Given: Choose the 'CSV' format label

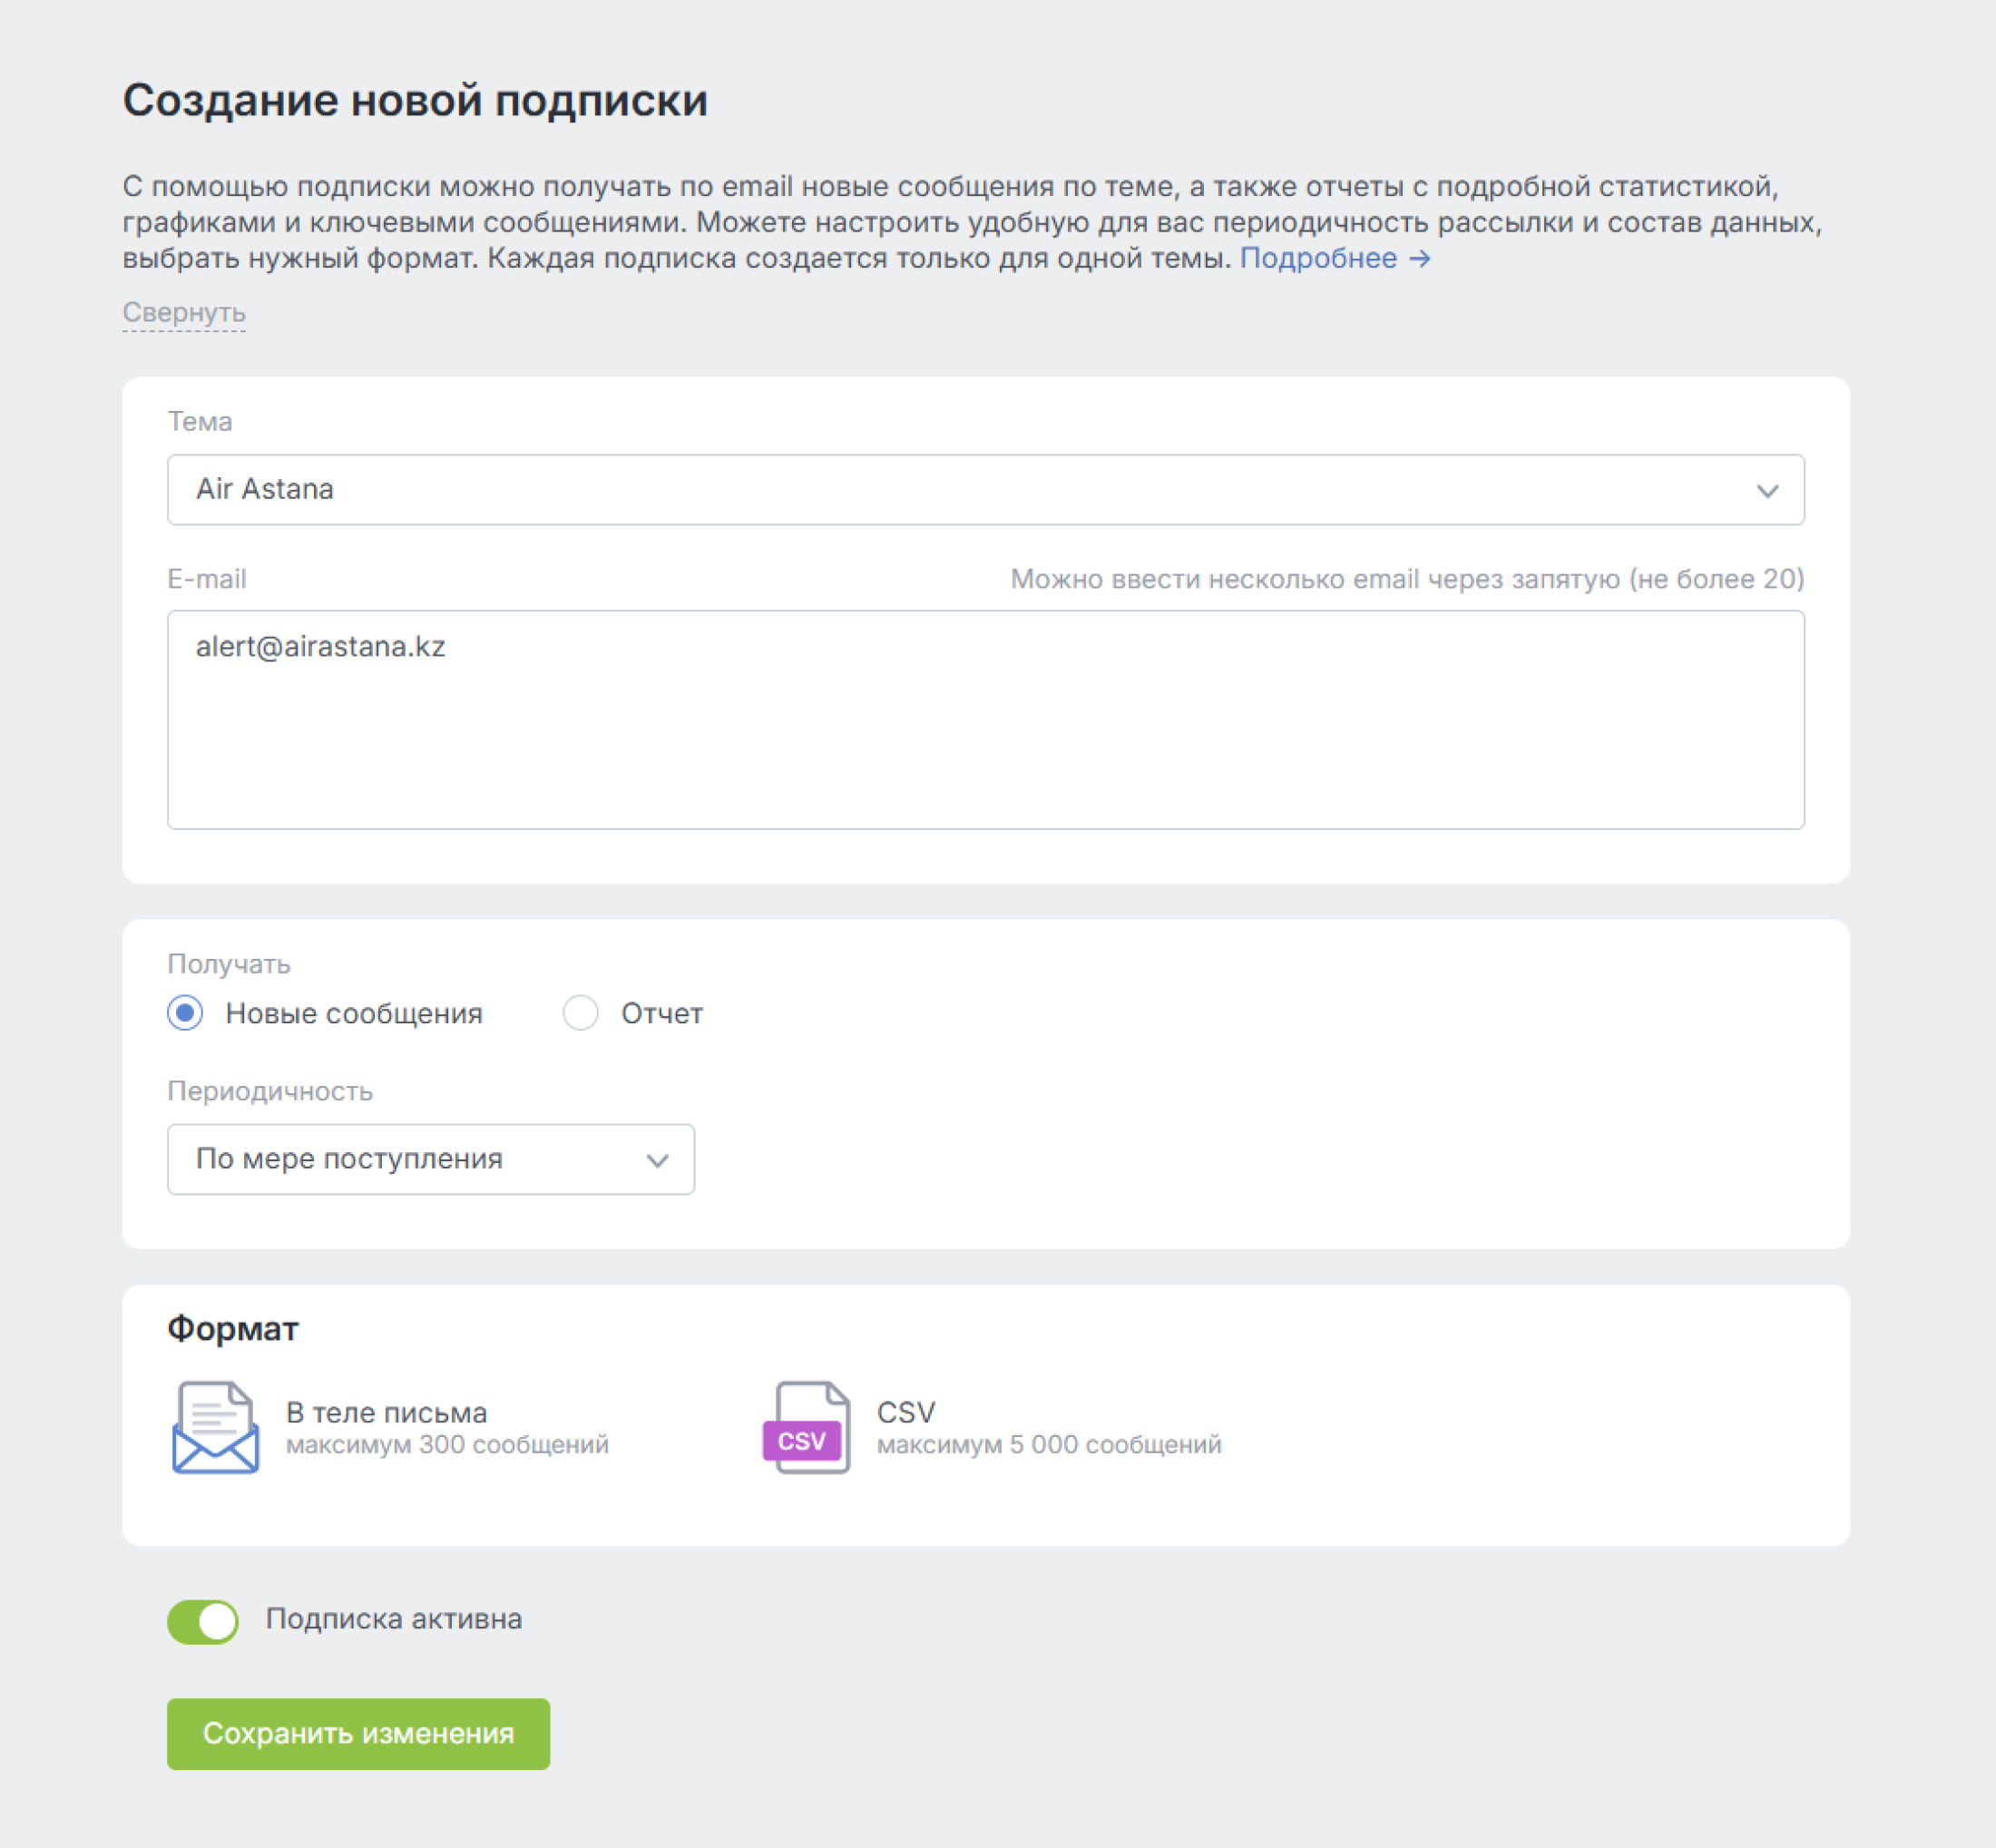Looking at the screenshot, I should [906, 1412].
